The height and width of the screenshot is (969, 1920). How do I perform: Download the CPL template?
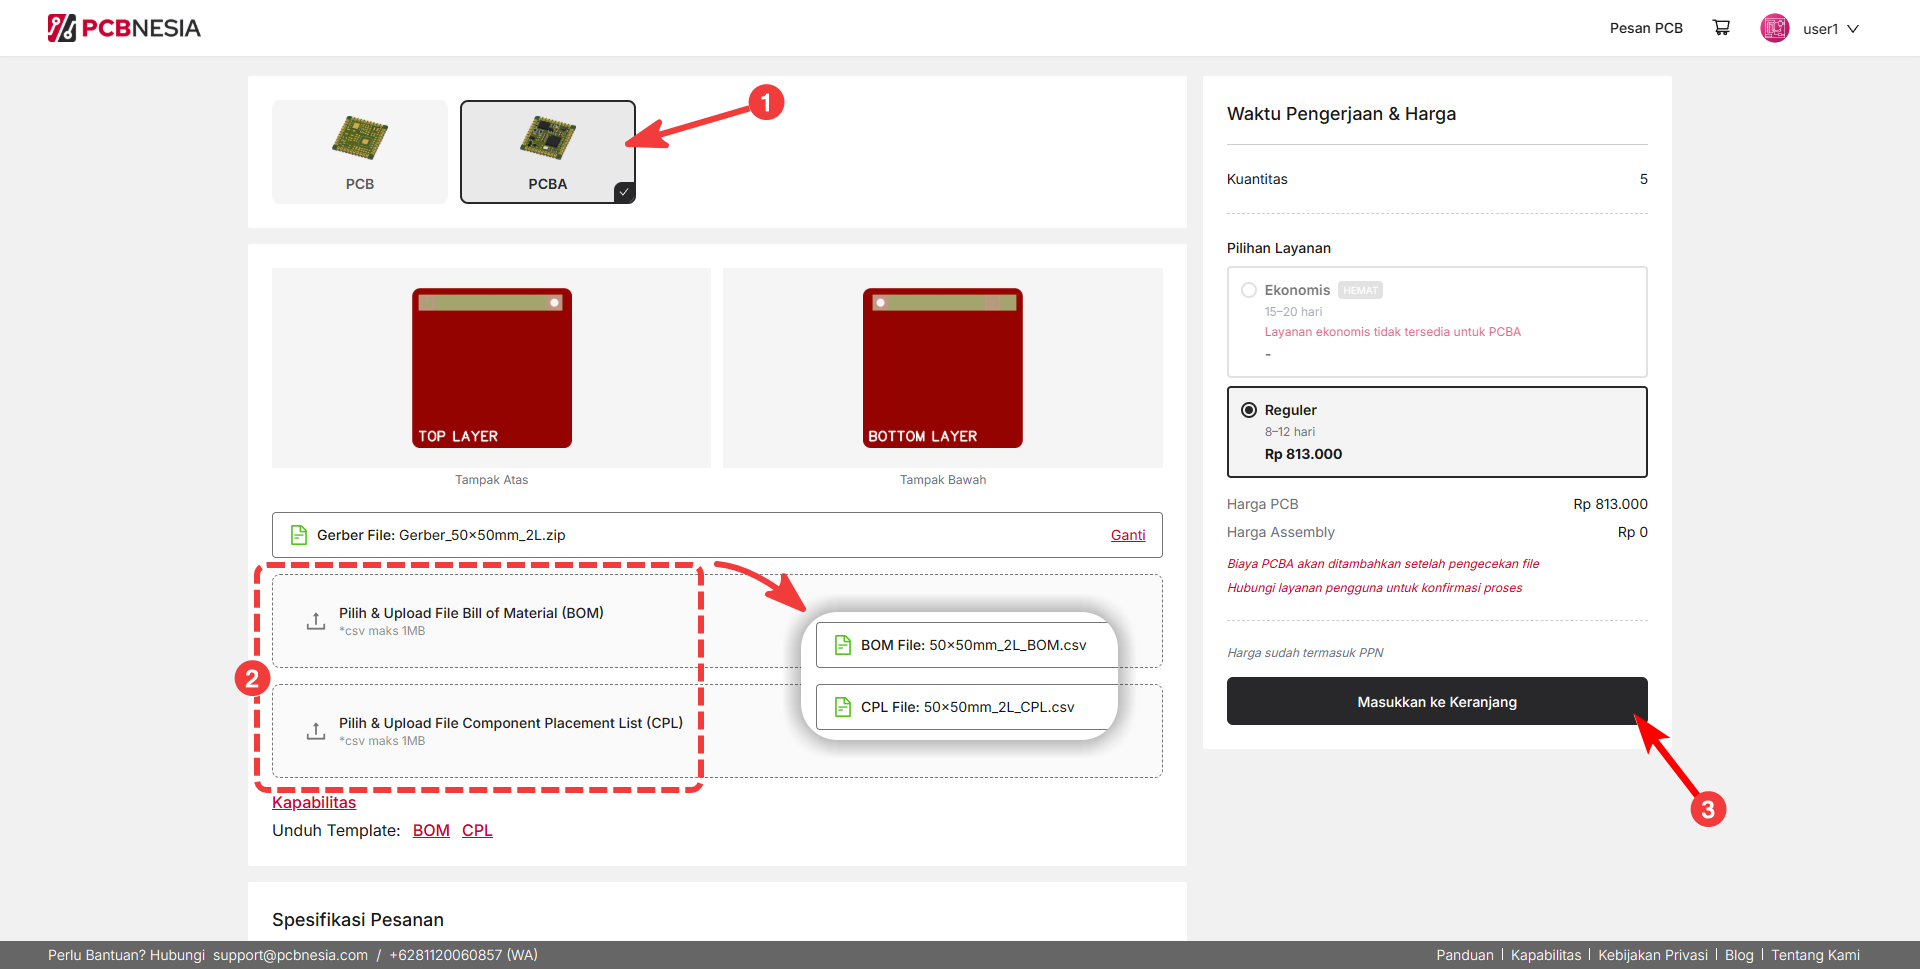(x=477, y=830)
